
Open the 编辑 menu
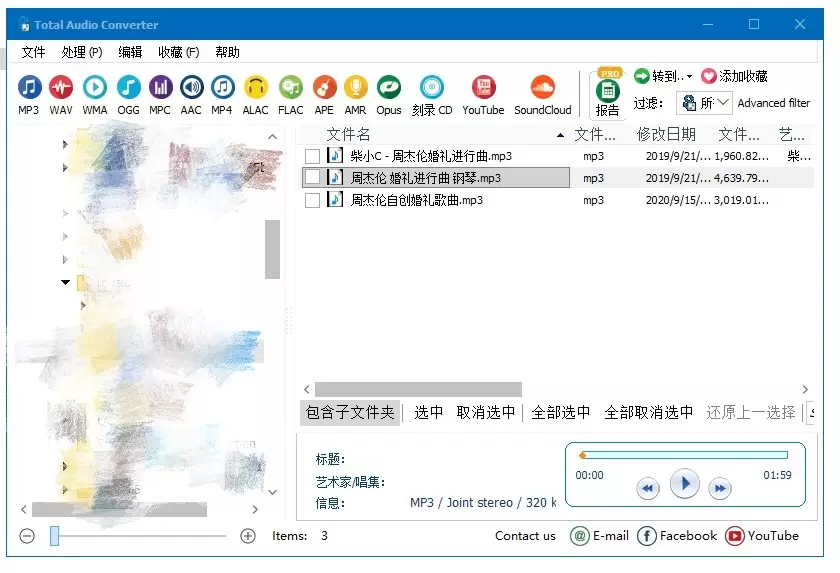(x=130, y=52)
